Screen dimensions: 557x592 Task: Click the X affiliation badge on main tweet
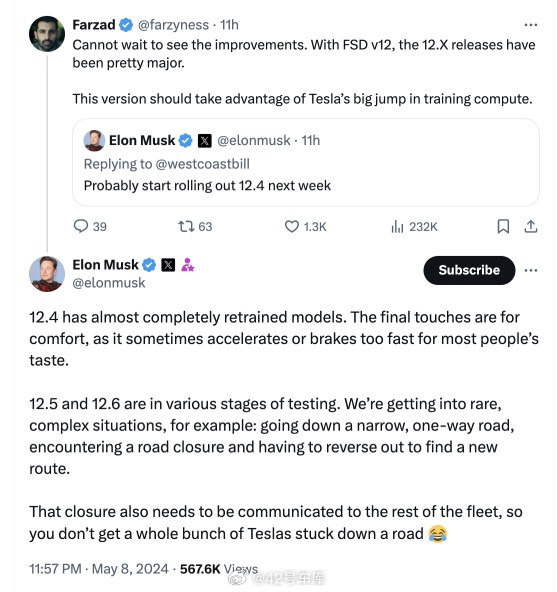tap(168, 265)
